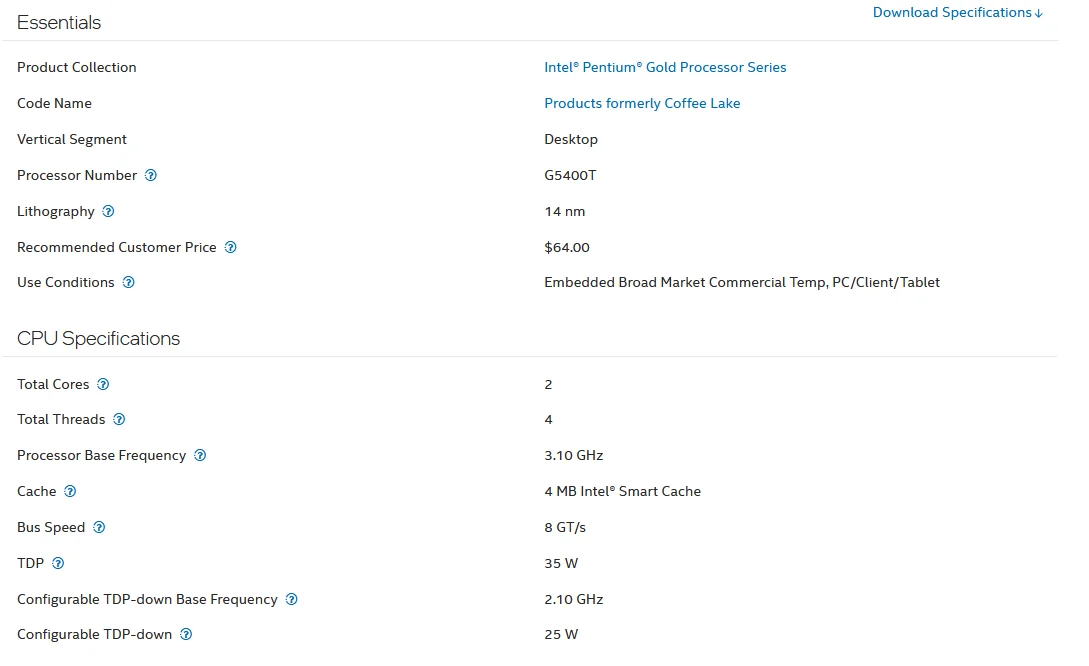
Task: Open Intel Pentium Gold Processor Series link
Action: (665, 67)
